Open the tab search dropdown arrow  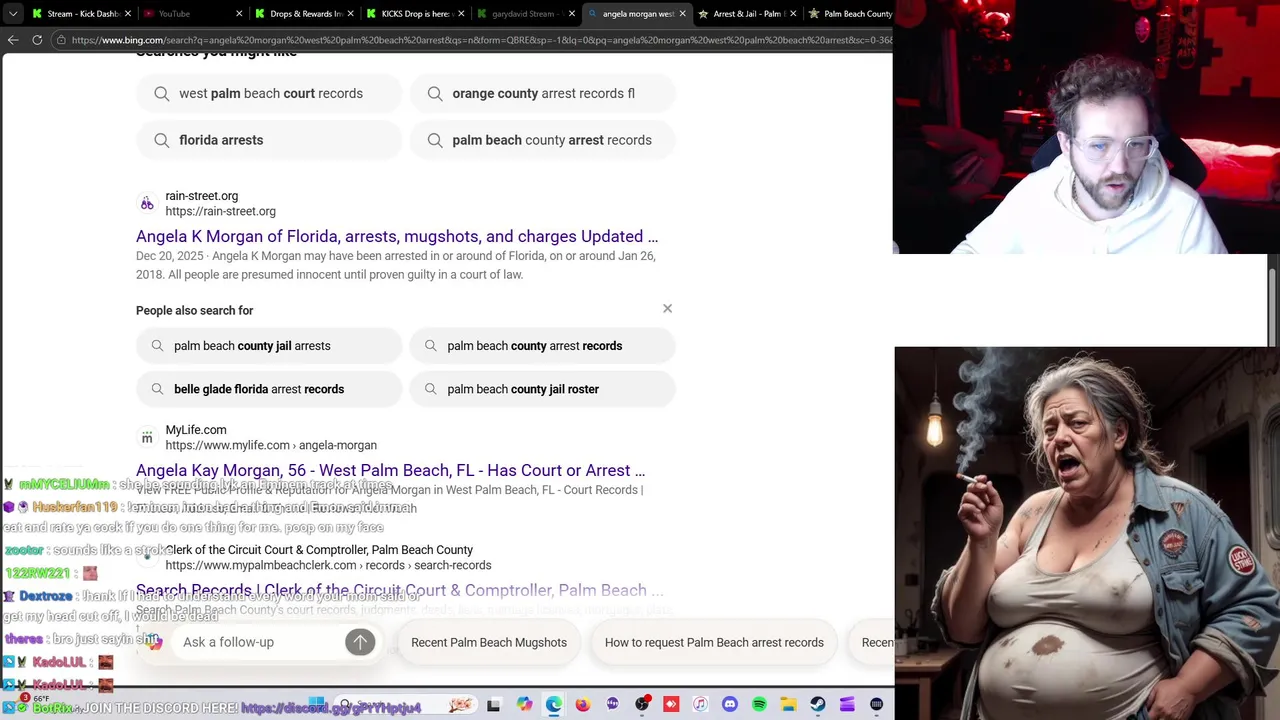13,14
